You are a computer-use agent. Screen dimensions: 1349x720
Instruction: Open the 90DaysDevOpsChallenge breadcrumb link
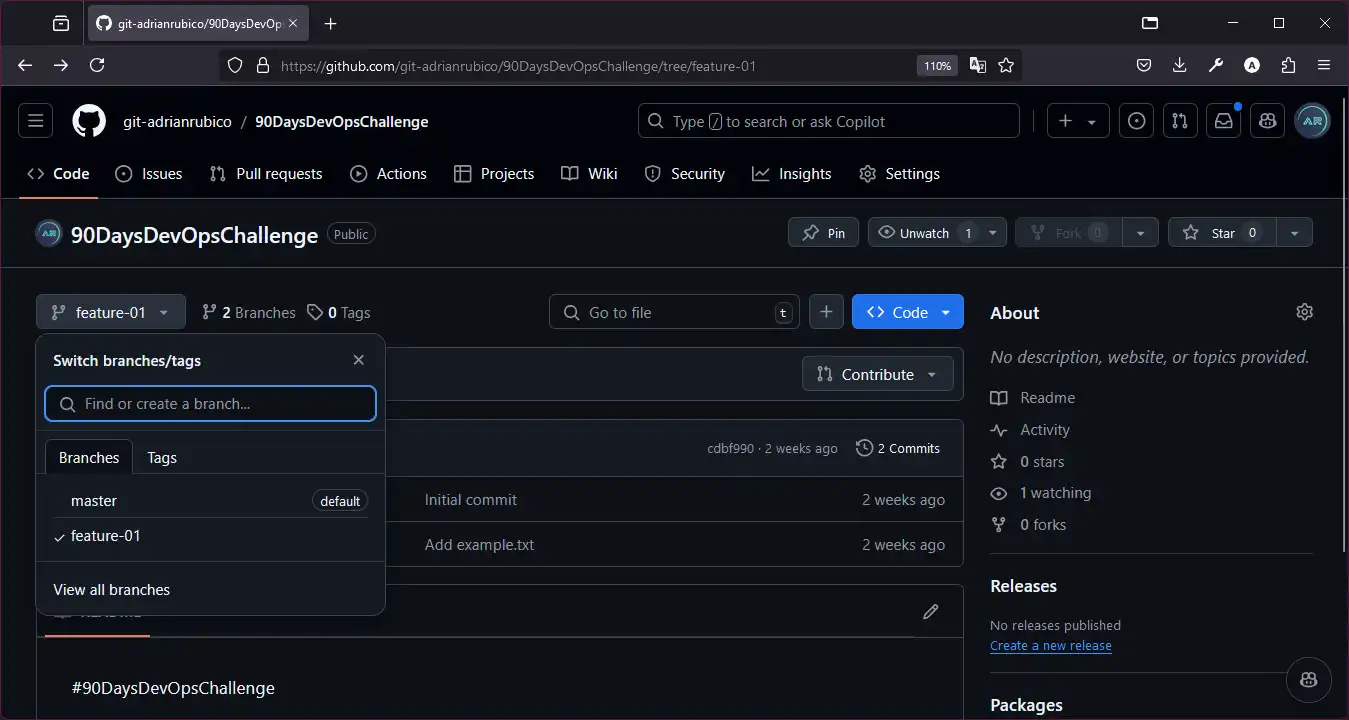pyautogui.click(x=342, y=121)
